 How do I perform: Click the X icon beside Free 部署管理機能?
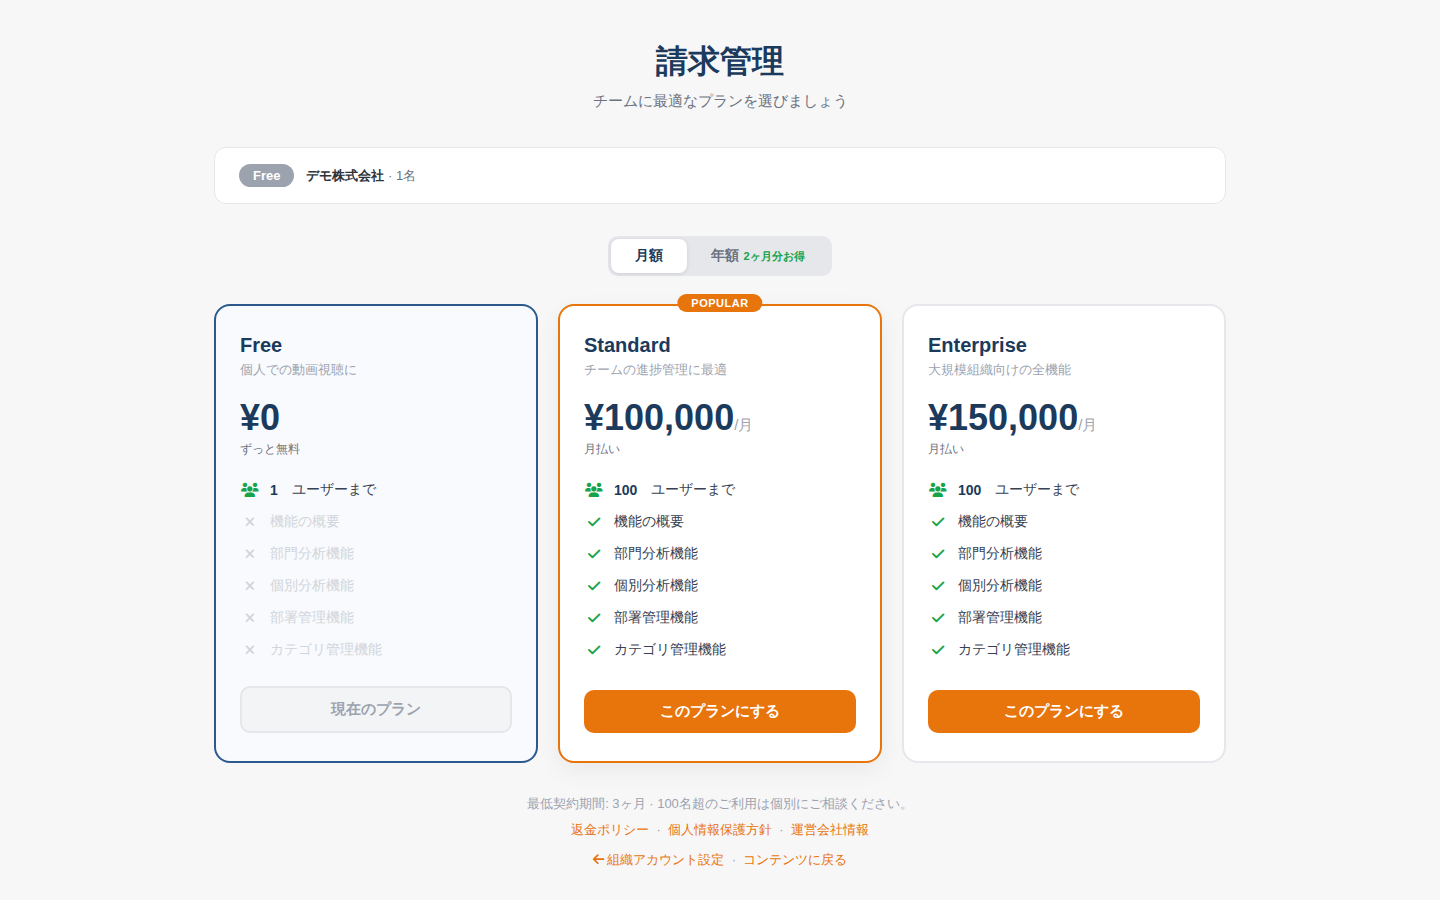pyautogui.click(x=250, y=618)
